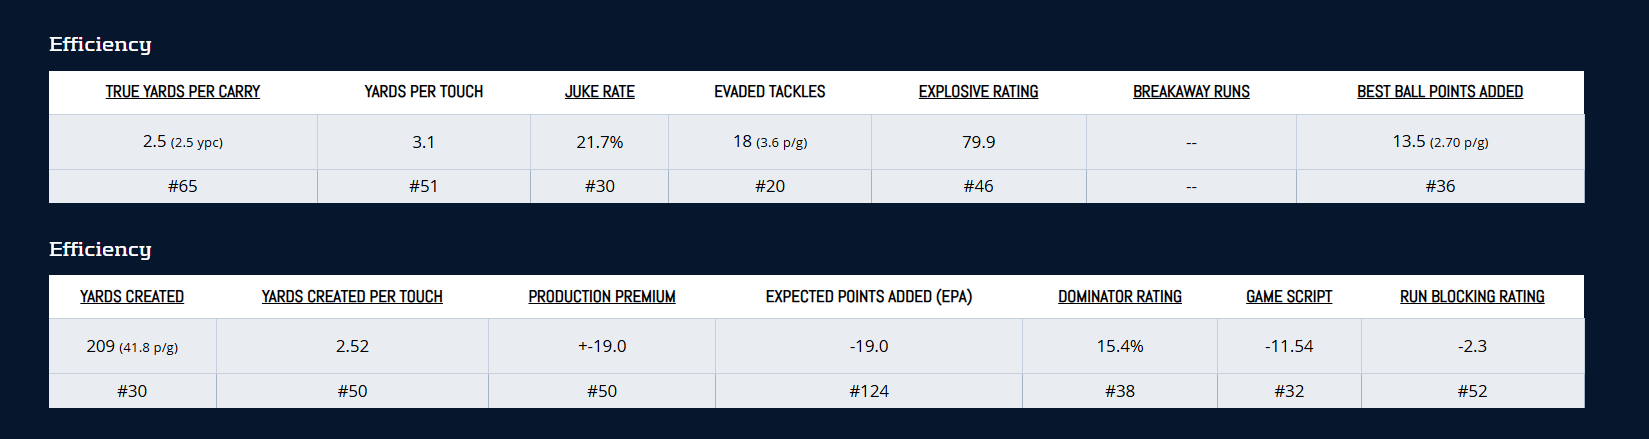Select the Dominator Rating header link
This screenshot has width=1649, height=439.
click(x=1120, y=297)
